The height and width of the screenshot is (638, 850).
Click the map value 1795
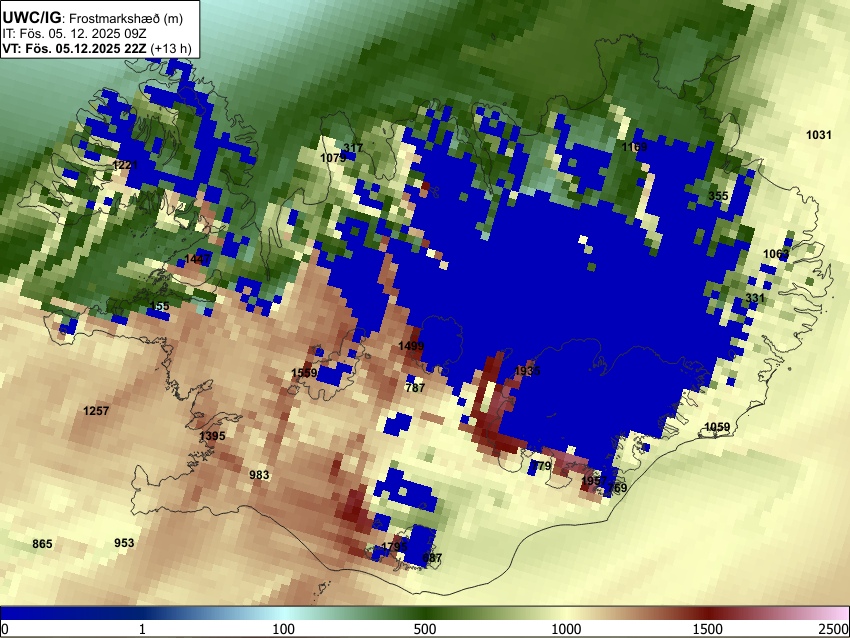click(x=394, y=546)
